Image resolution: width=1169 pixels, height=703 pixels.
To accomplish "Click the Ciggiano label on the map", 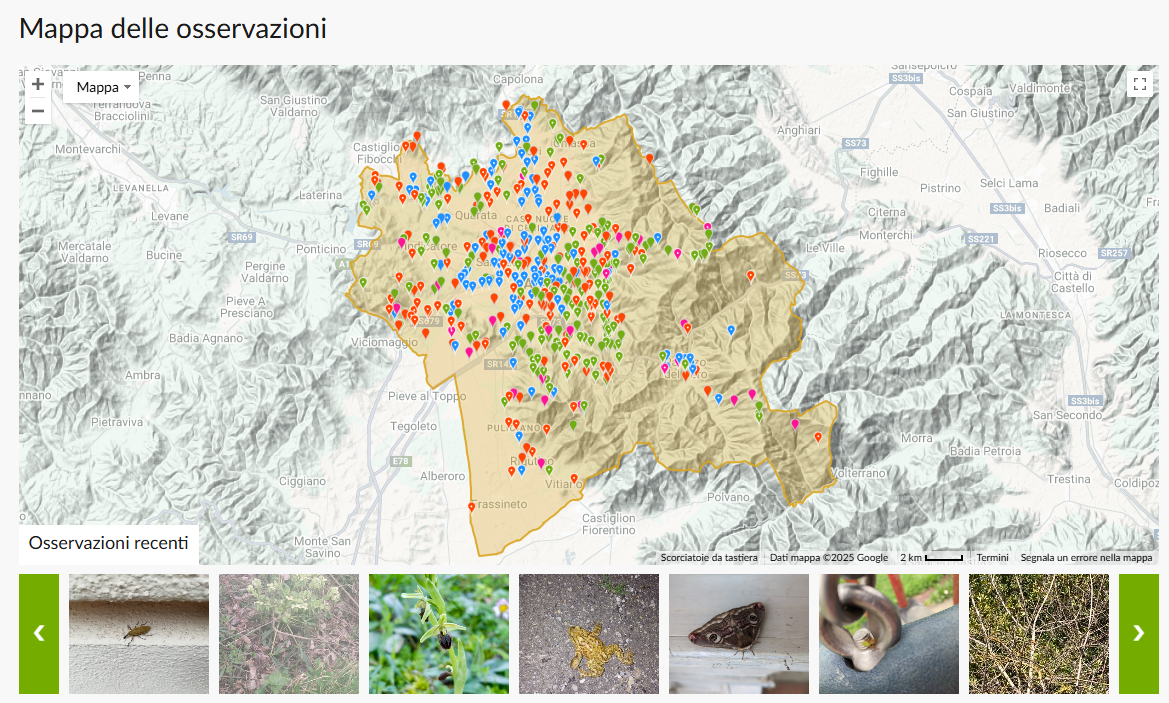I will [302, 482].
